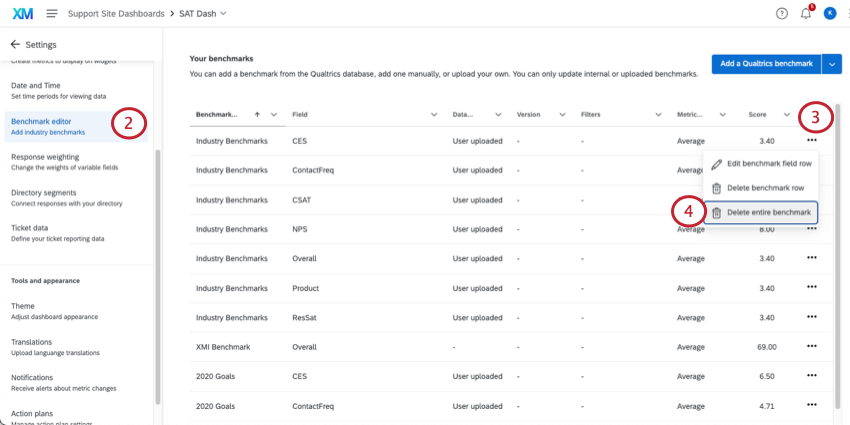This screenshot has width=850, height=425.
Task: Open the Field column filter dropdown
Action: pyautogui.click(x=434, y=115)
